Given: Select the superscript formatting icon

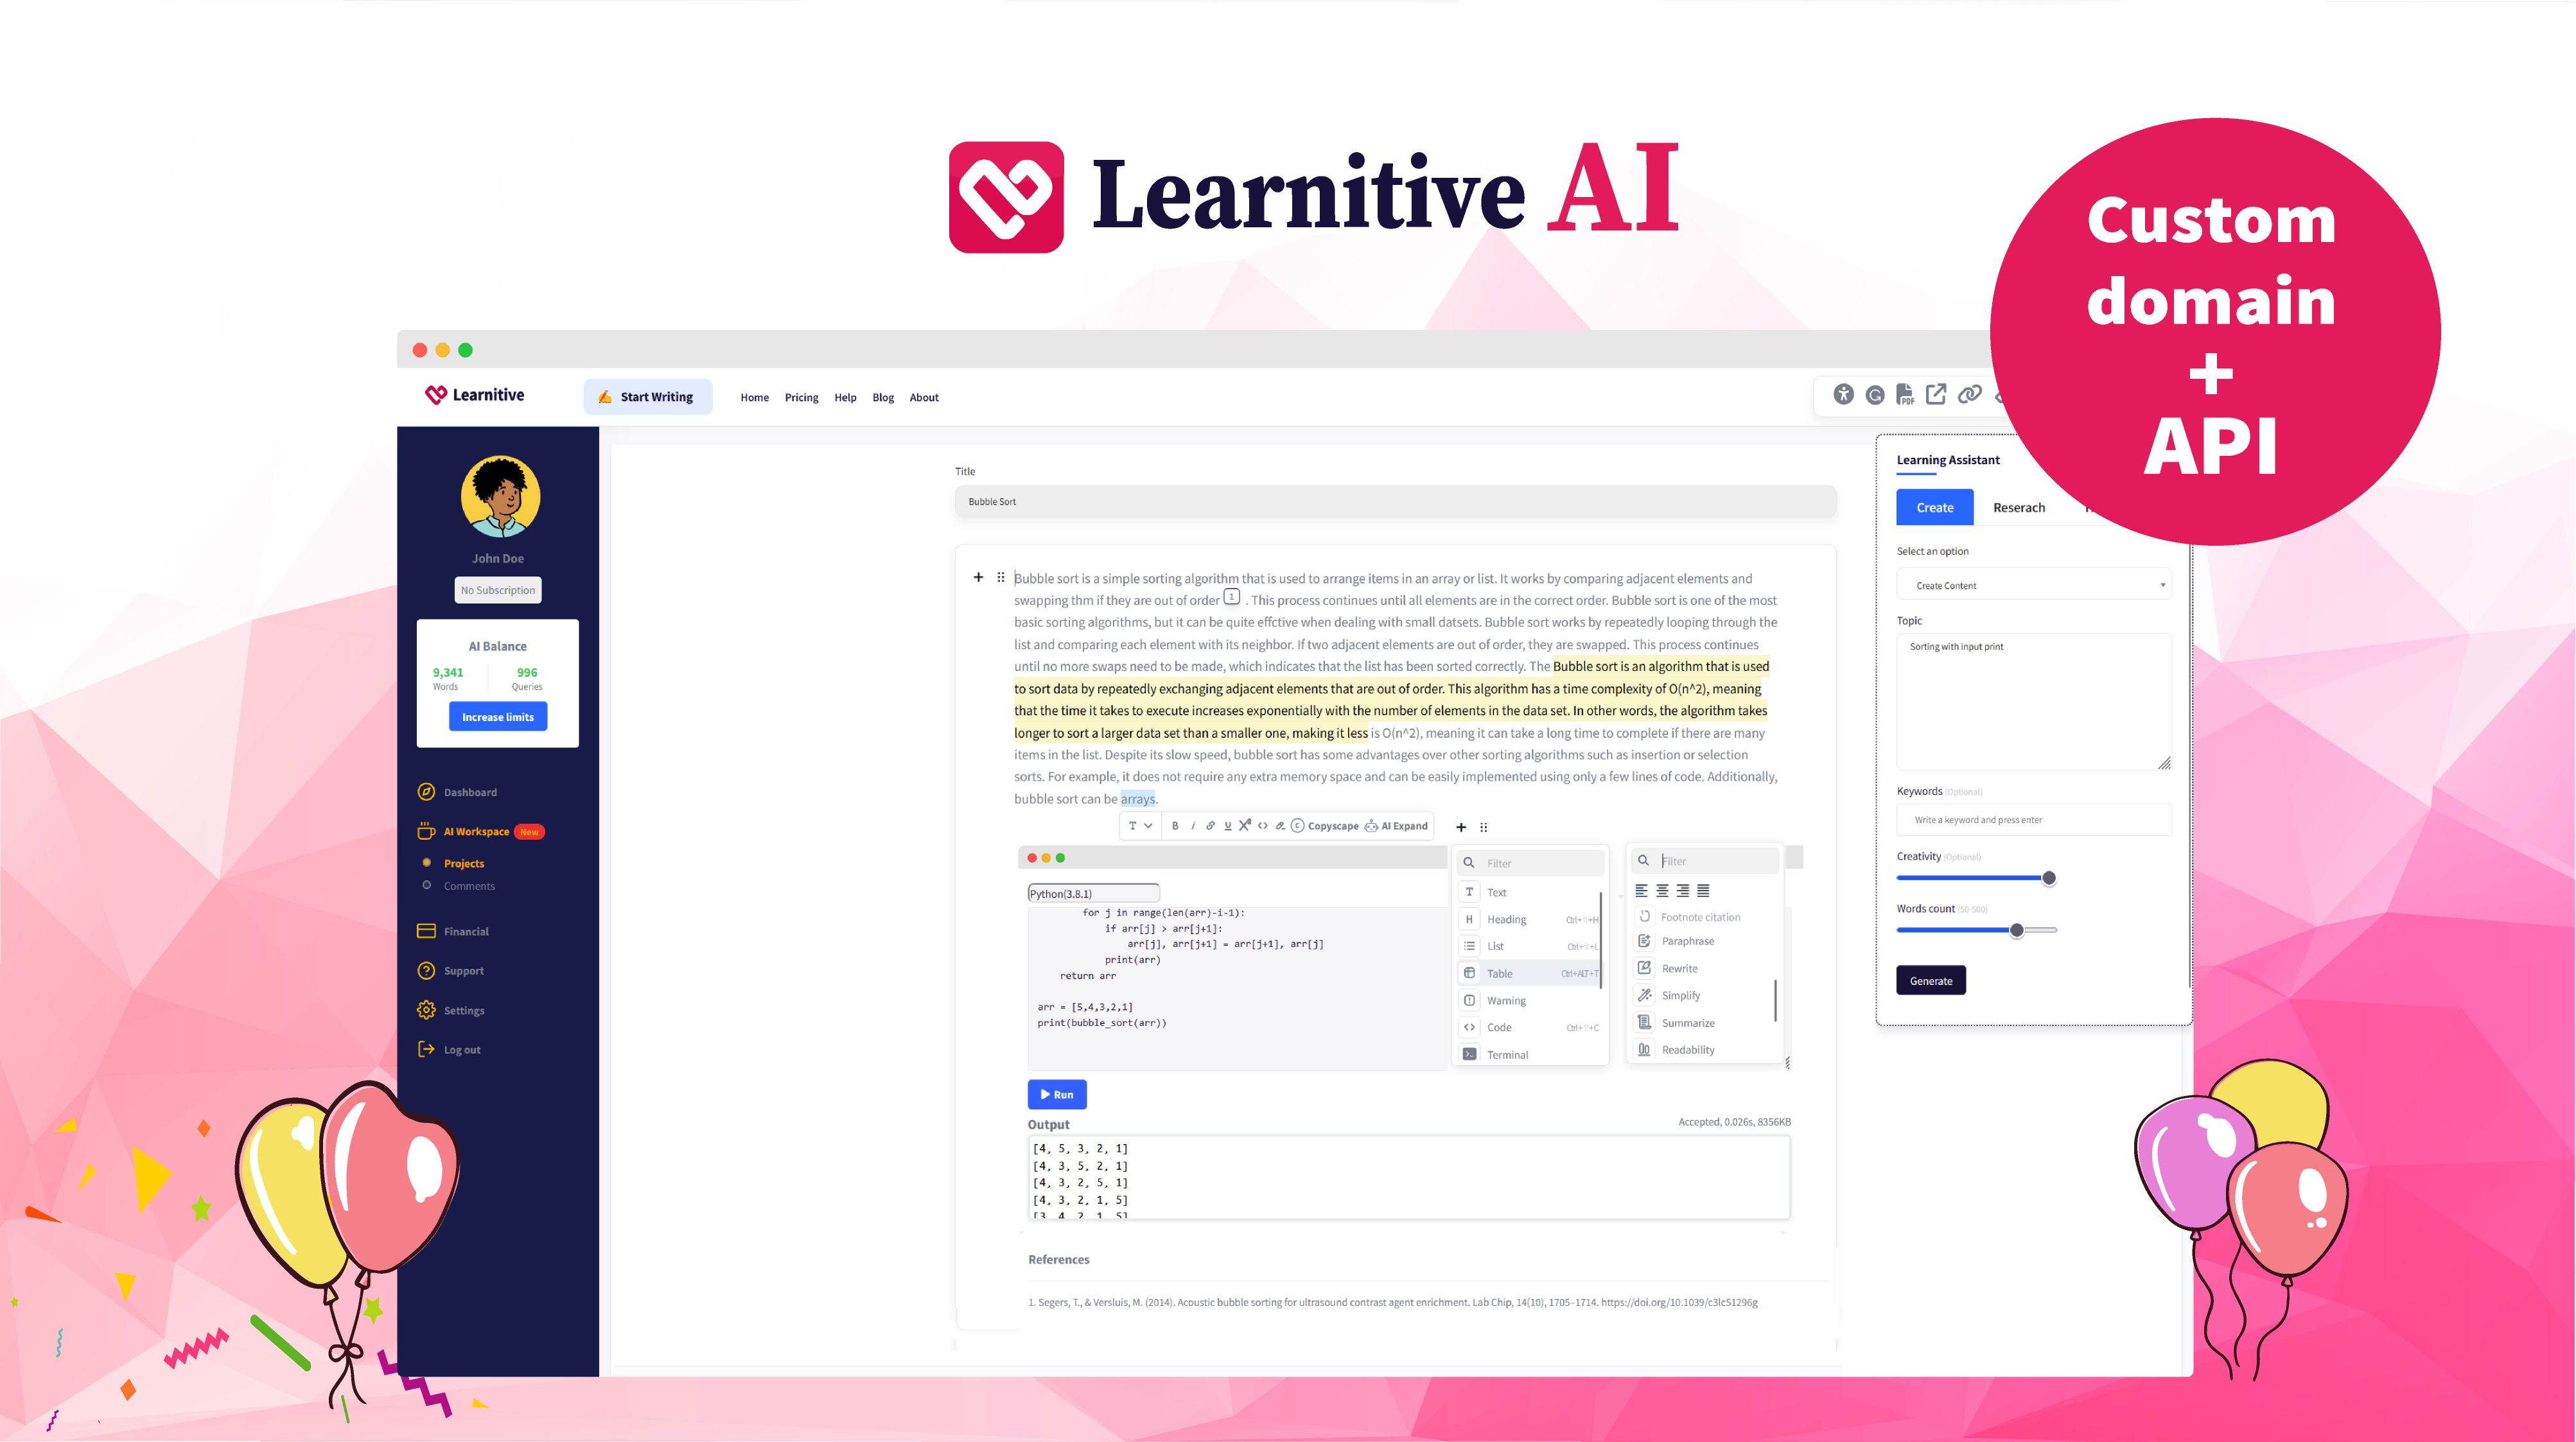Looking at the screenshot, I should click(1245, 825).
